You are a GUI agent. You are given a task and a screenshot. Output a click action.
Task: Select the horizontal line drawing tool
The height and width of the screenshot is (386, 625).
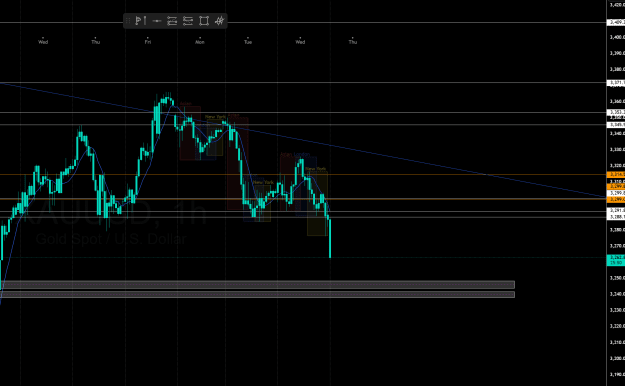coord(157,21)
